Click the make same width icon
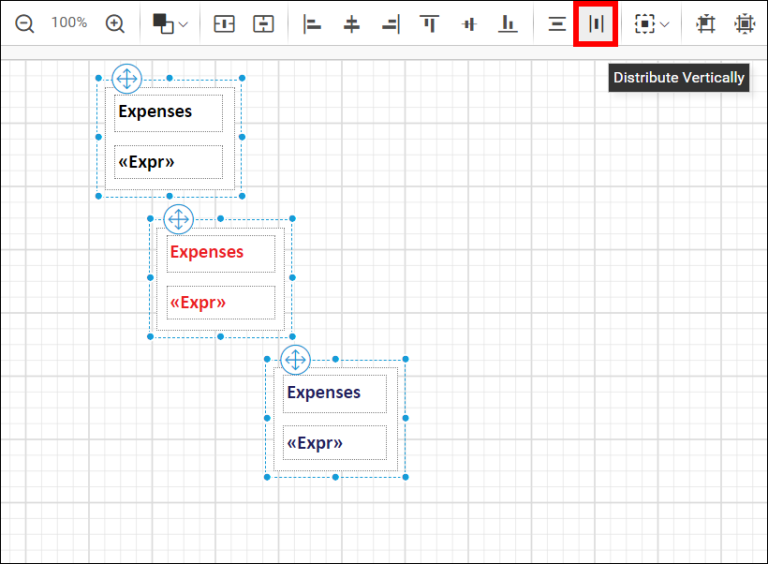Viewport: 768px width, 564px height. (224, 23)
